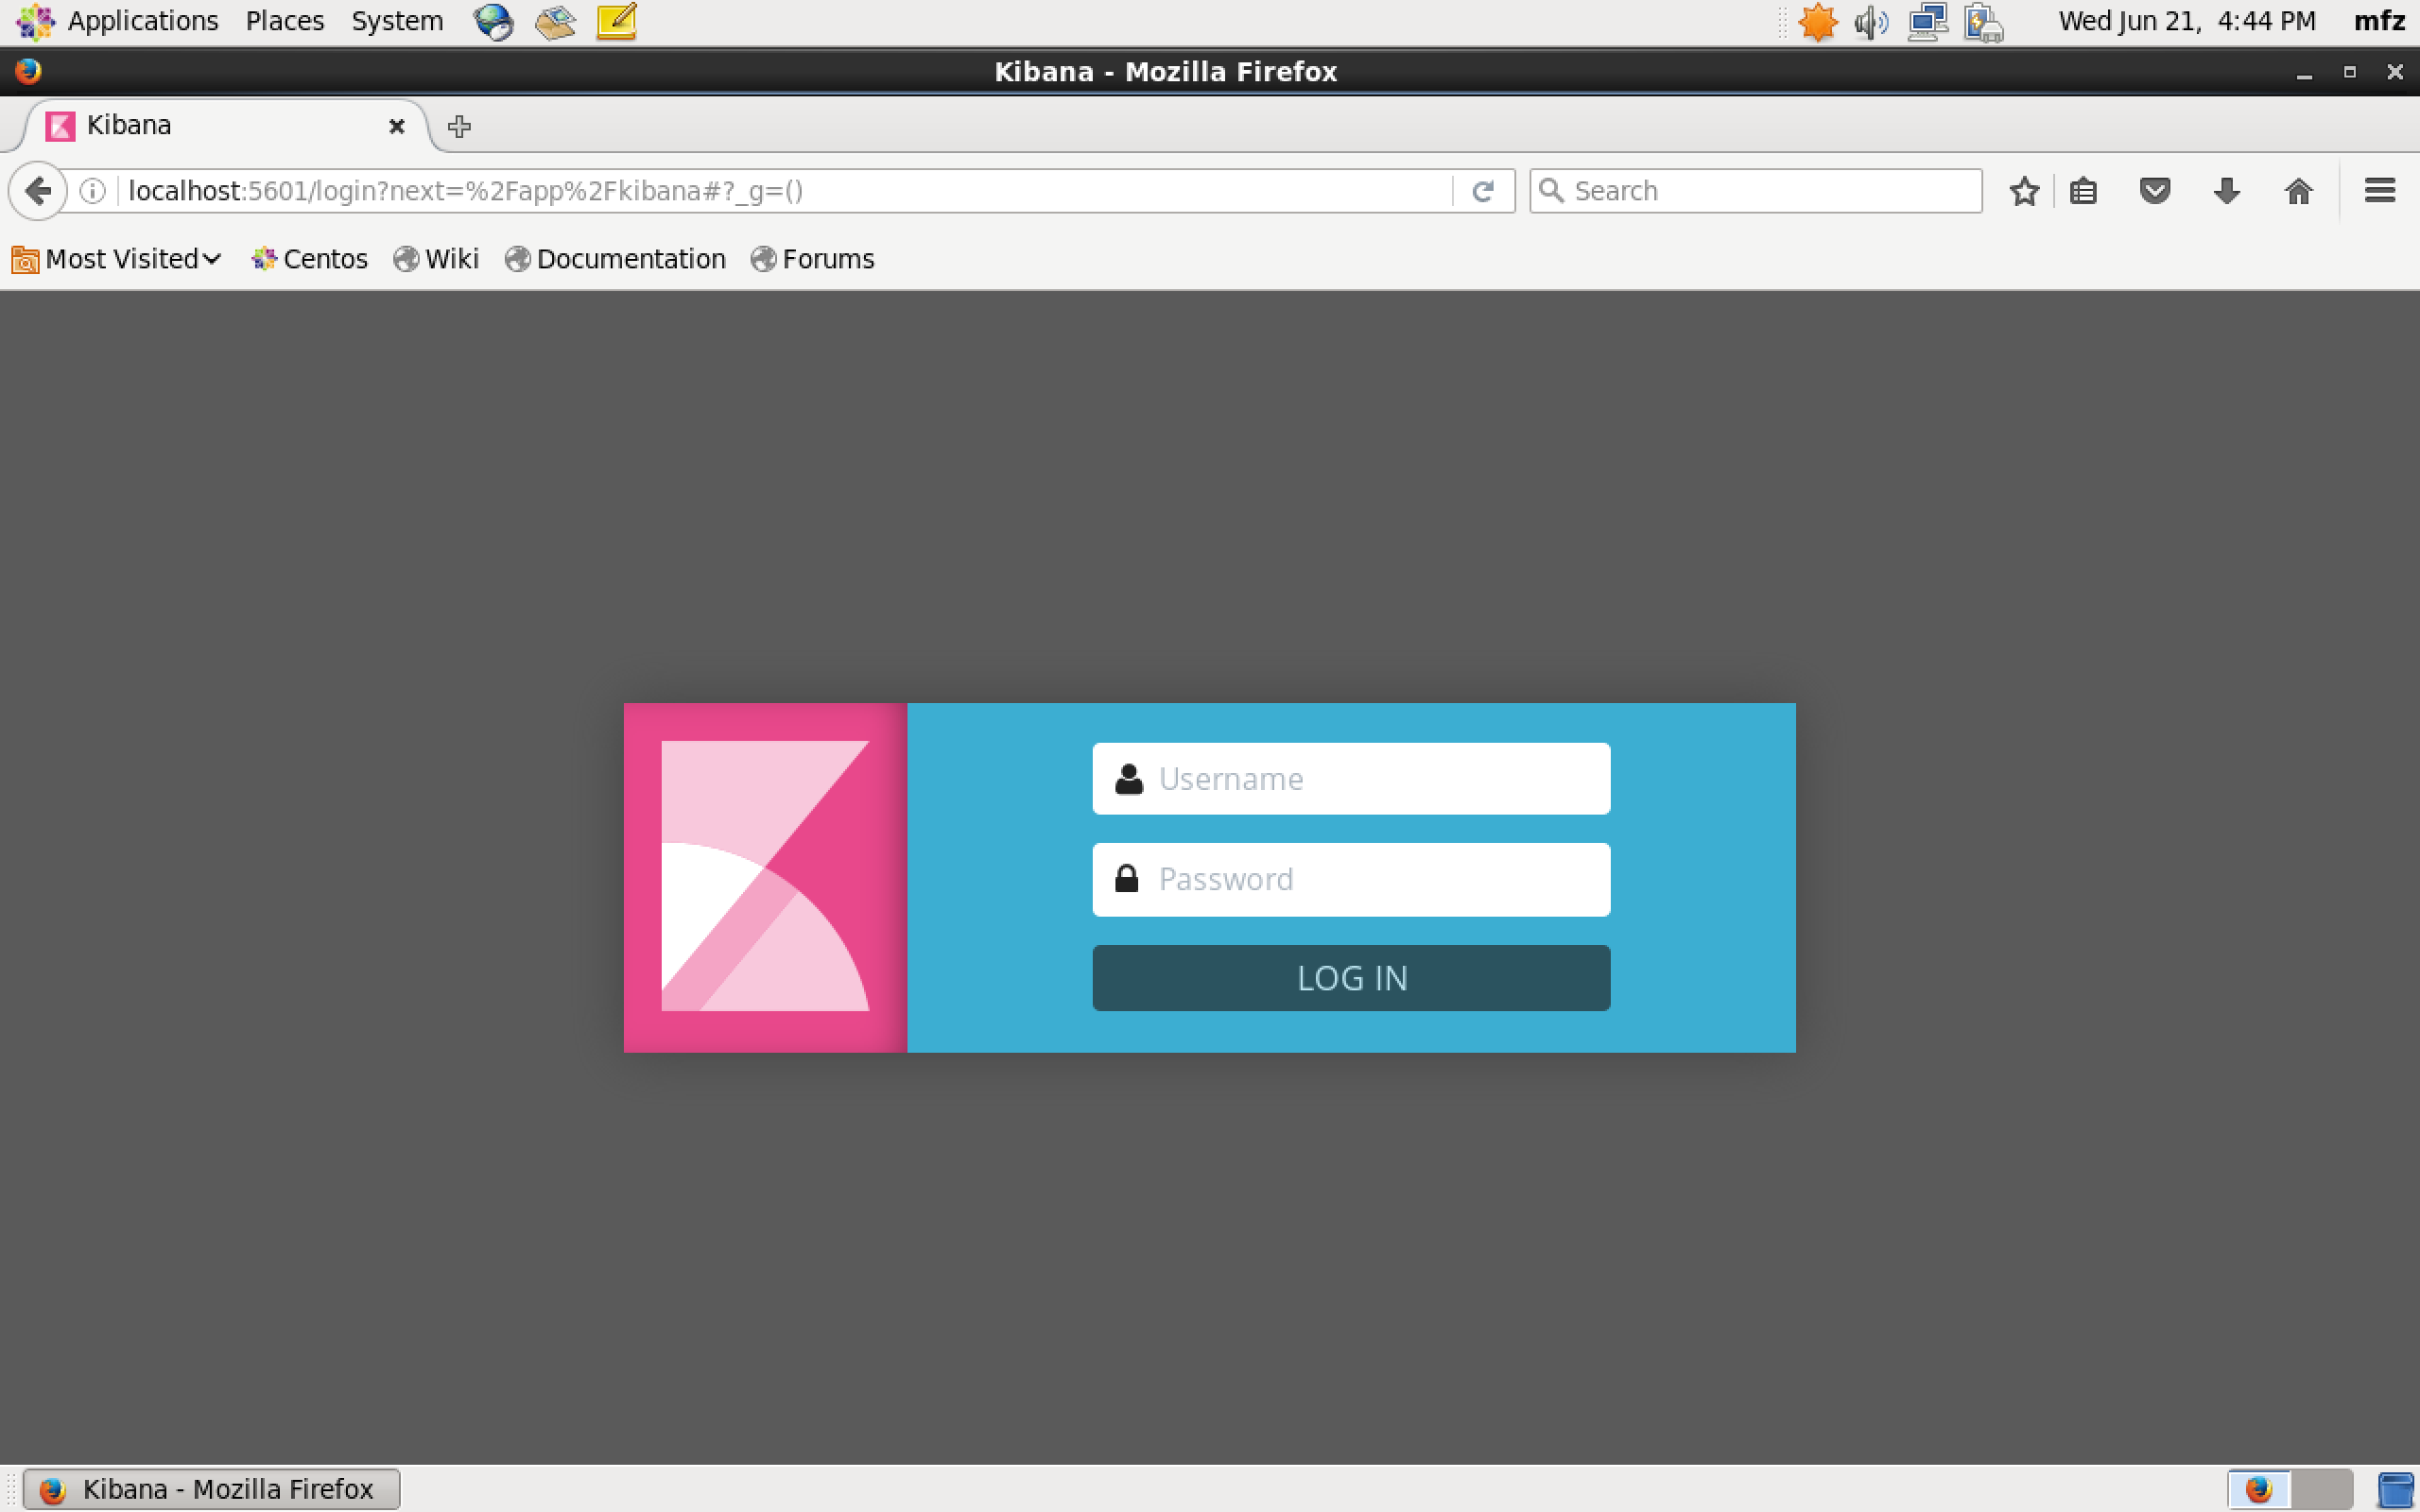This screenshot has width=2420, height=1512.
Task: Close the Kibana tab
Action: click(x=396, y=126)
